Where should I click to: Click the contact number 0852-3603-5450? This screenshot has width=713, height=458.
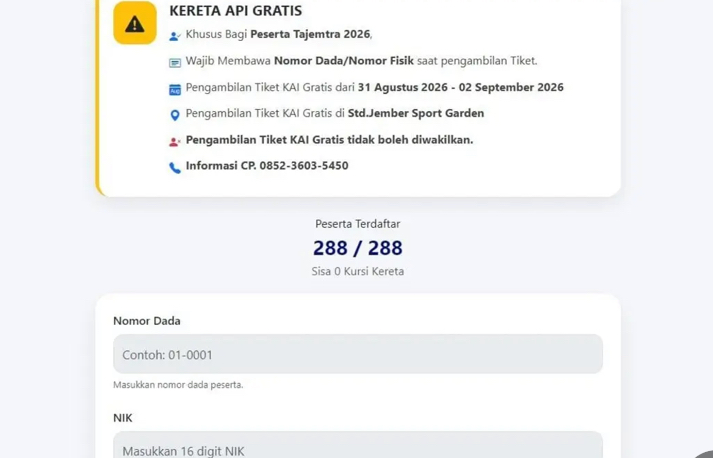(x=304, y=166)
